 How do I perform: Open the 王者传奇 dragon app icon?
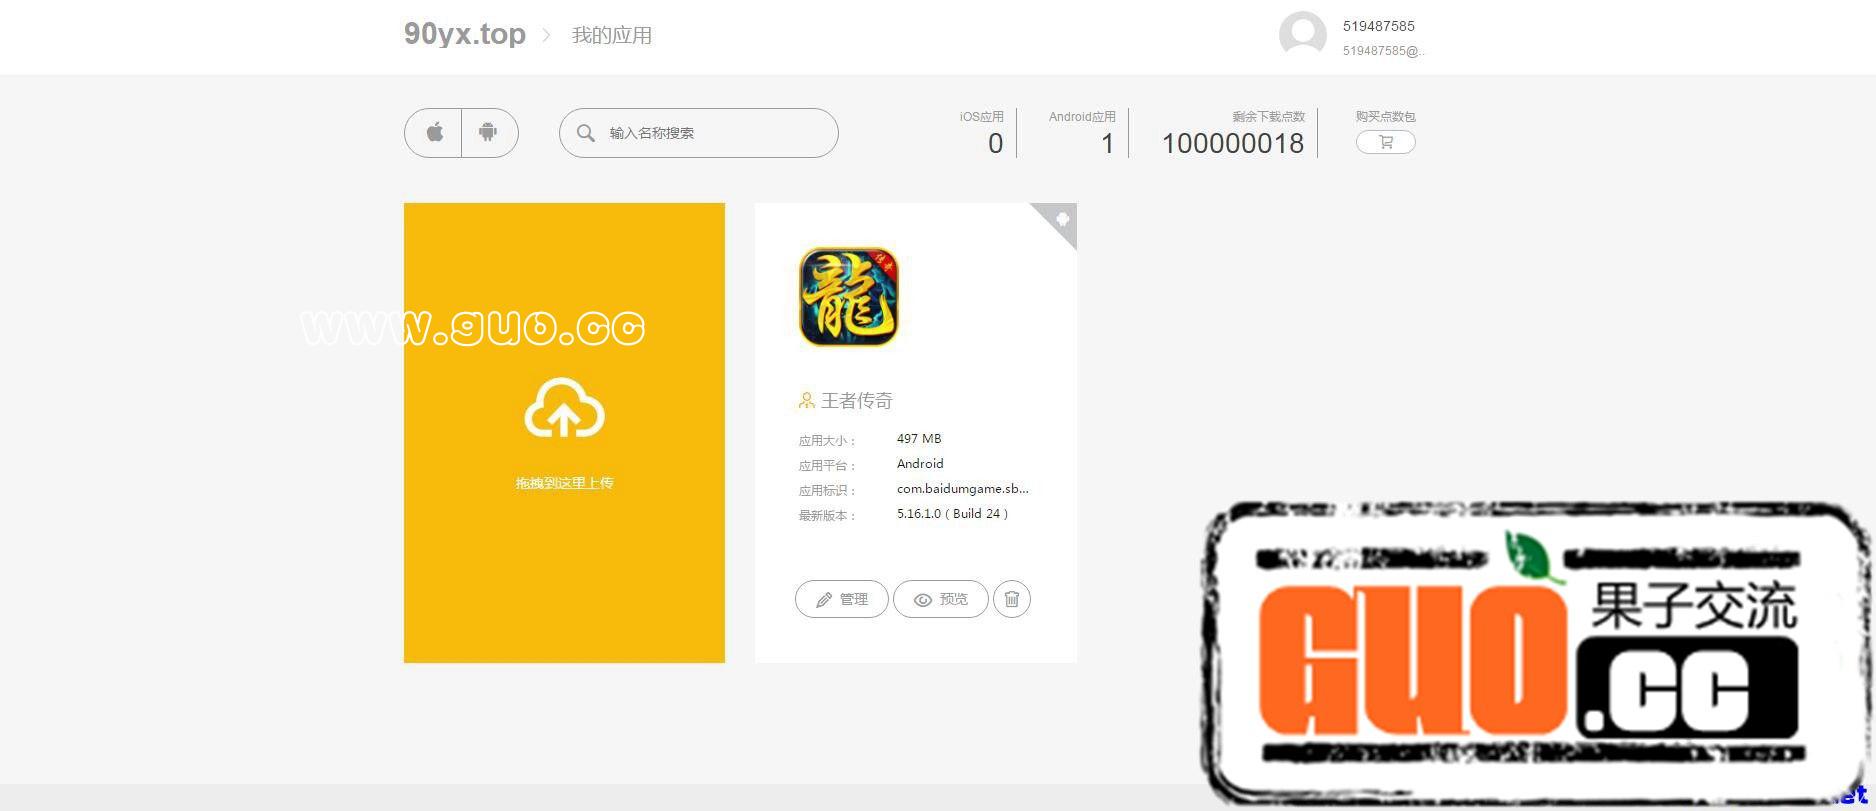[848, 297]
